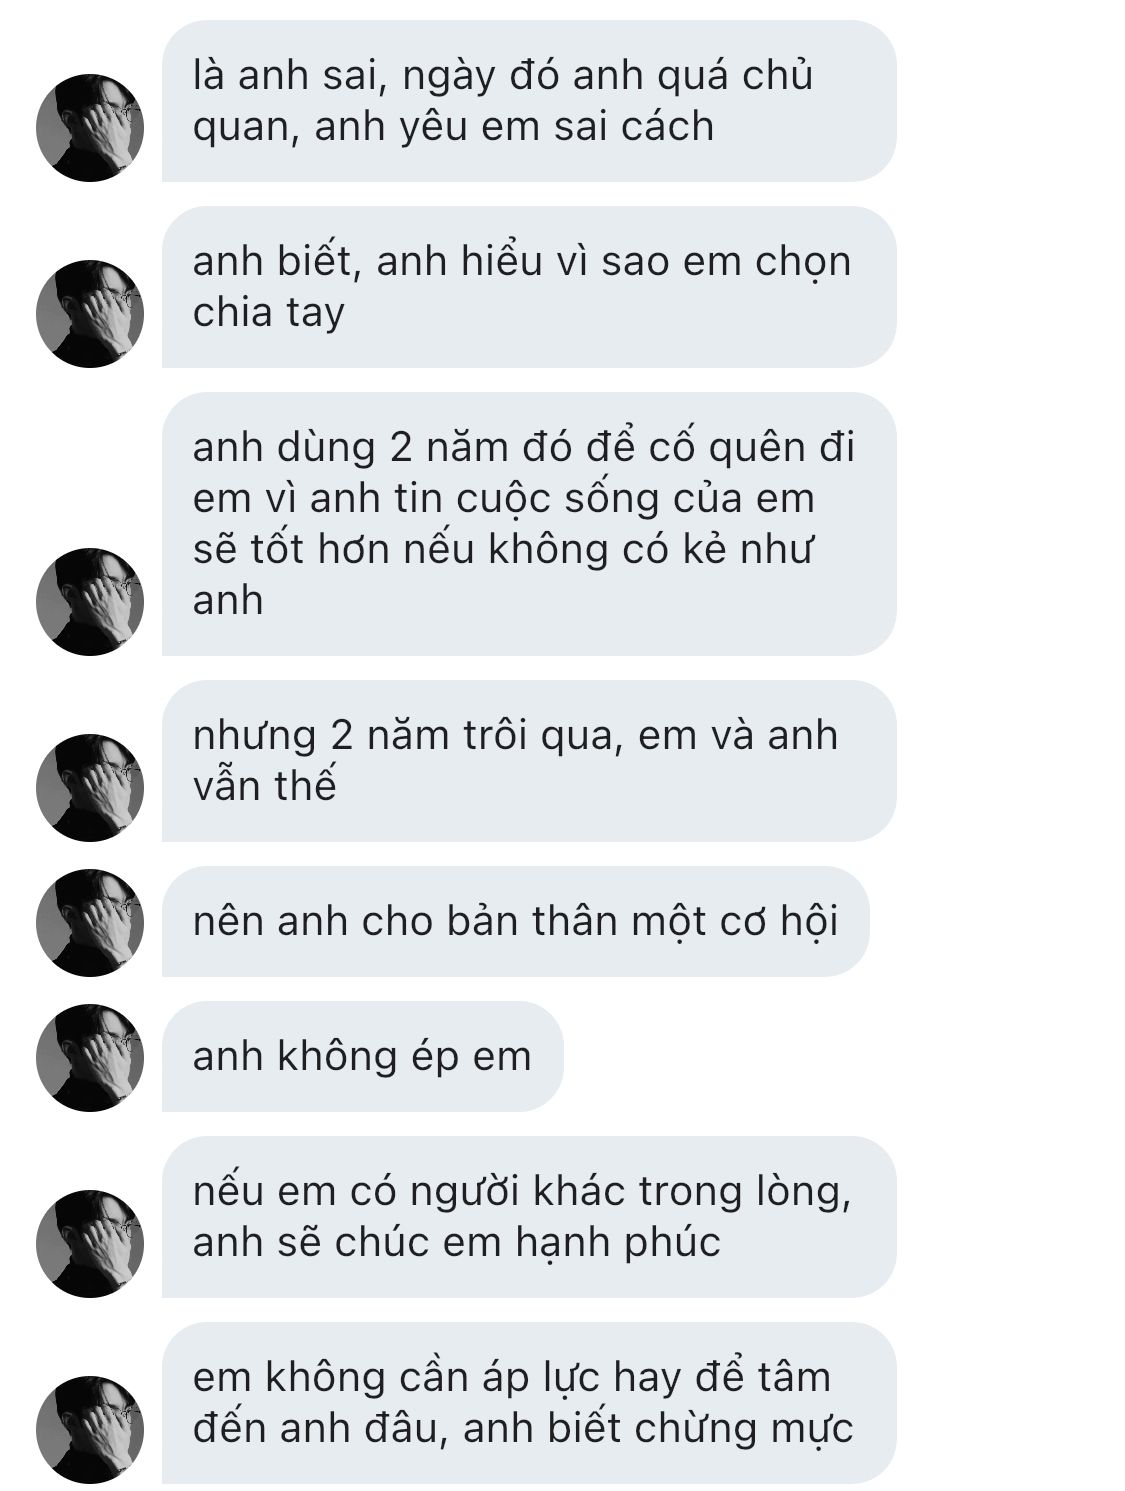Tap avatar beside 'nếu em có người khác' message

[x=90, y=1243]
